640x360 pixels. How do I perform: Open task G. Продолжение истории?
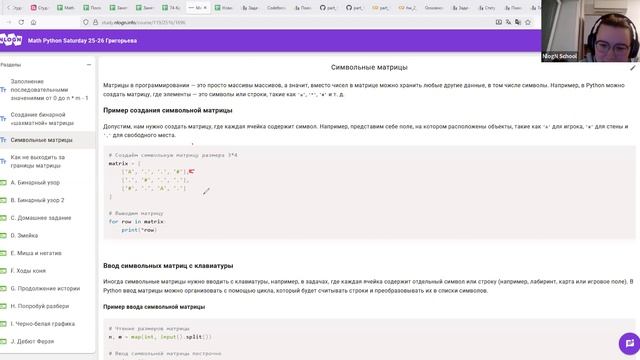[x=45, y=288]
